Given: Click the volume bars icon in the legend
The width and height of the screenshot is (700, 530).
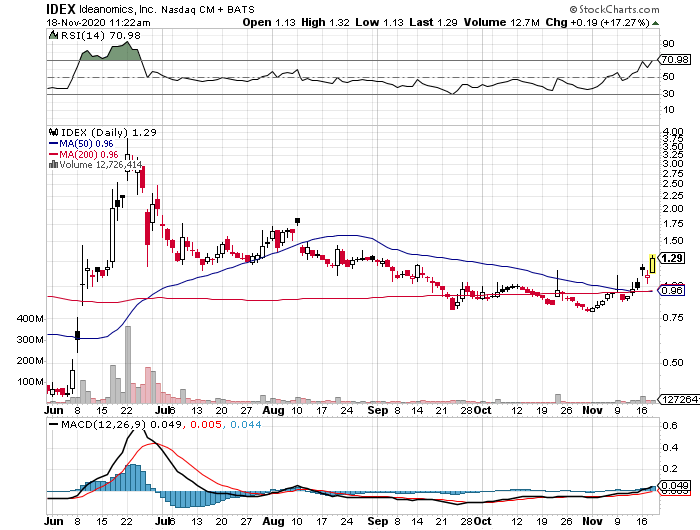Looking at the screenshot, I should [53, 164].
